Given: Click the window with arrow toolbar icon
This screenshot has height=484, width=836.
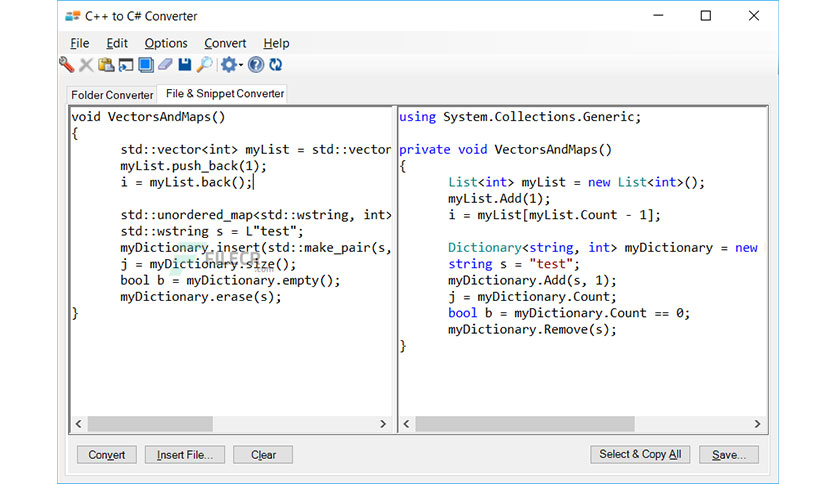Looking at the screenshot, I should coord(126,65).
